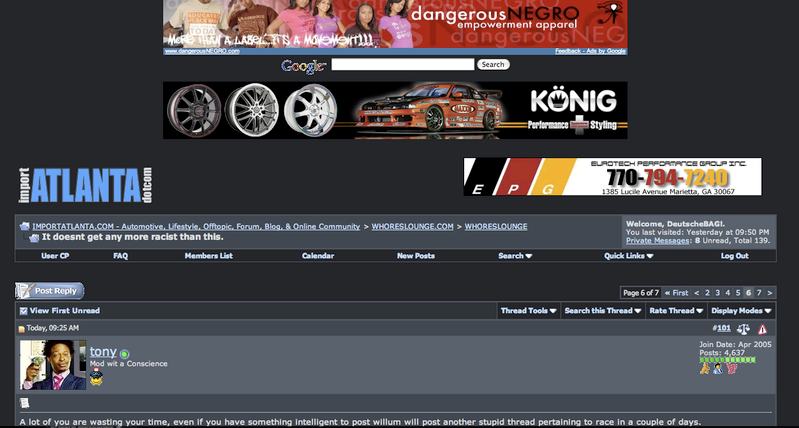799x428 pixels.
Task: Go to the previous page with the < arrow
Action: (x=697, y=293)
